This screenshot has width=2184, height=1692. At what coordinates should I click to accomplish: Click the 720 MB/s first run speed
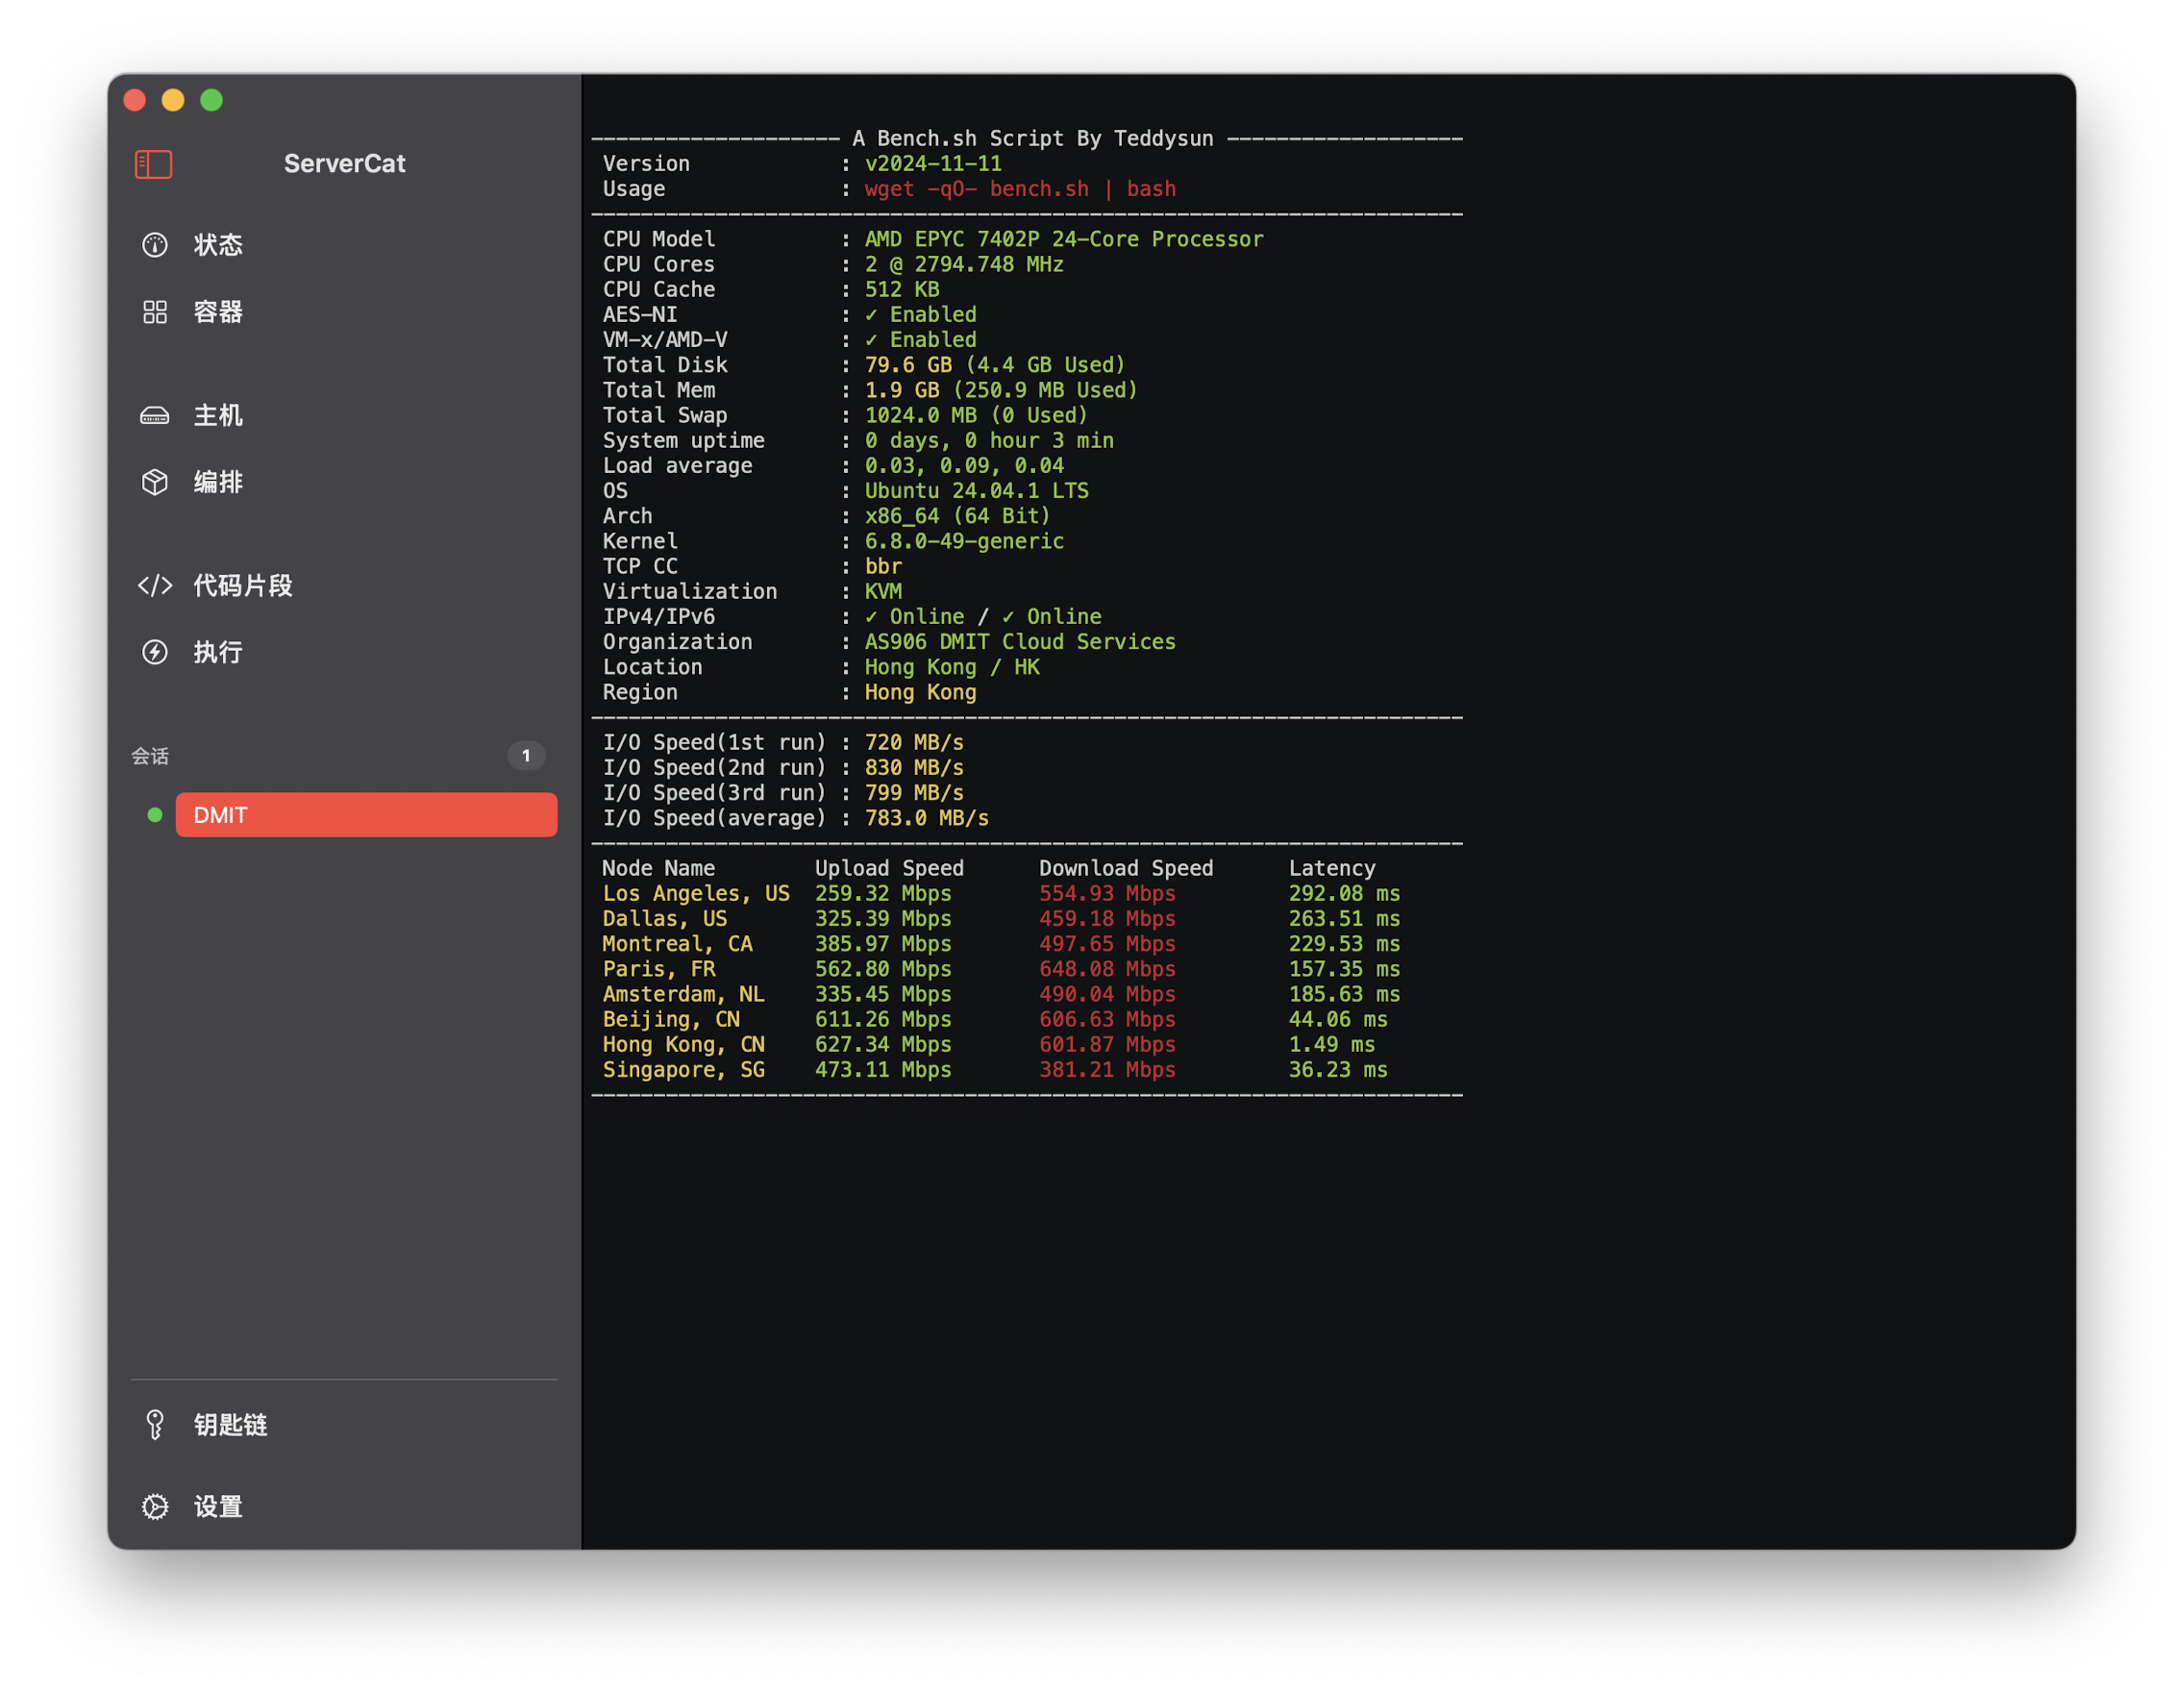pos(914,743)
